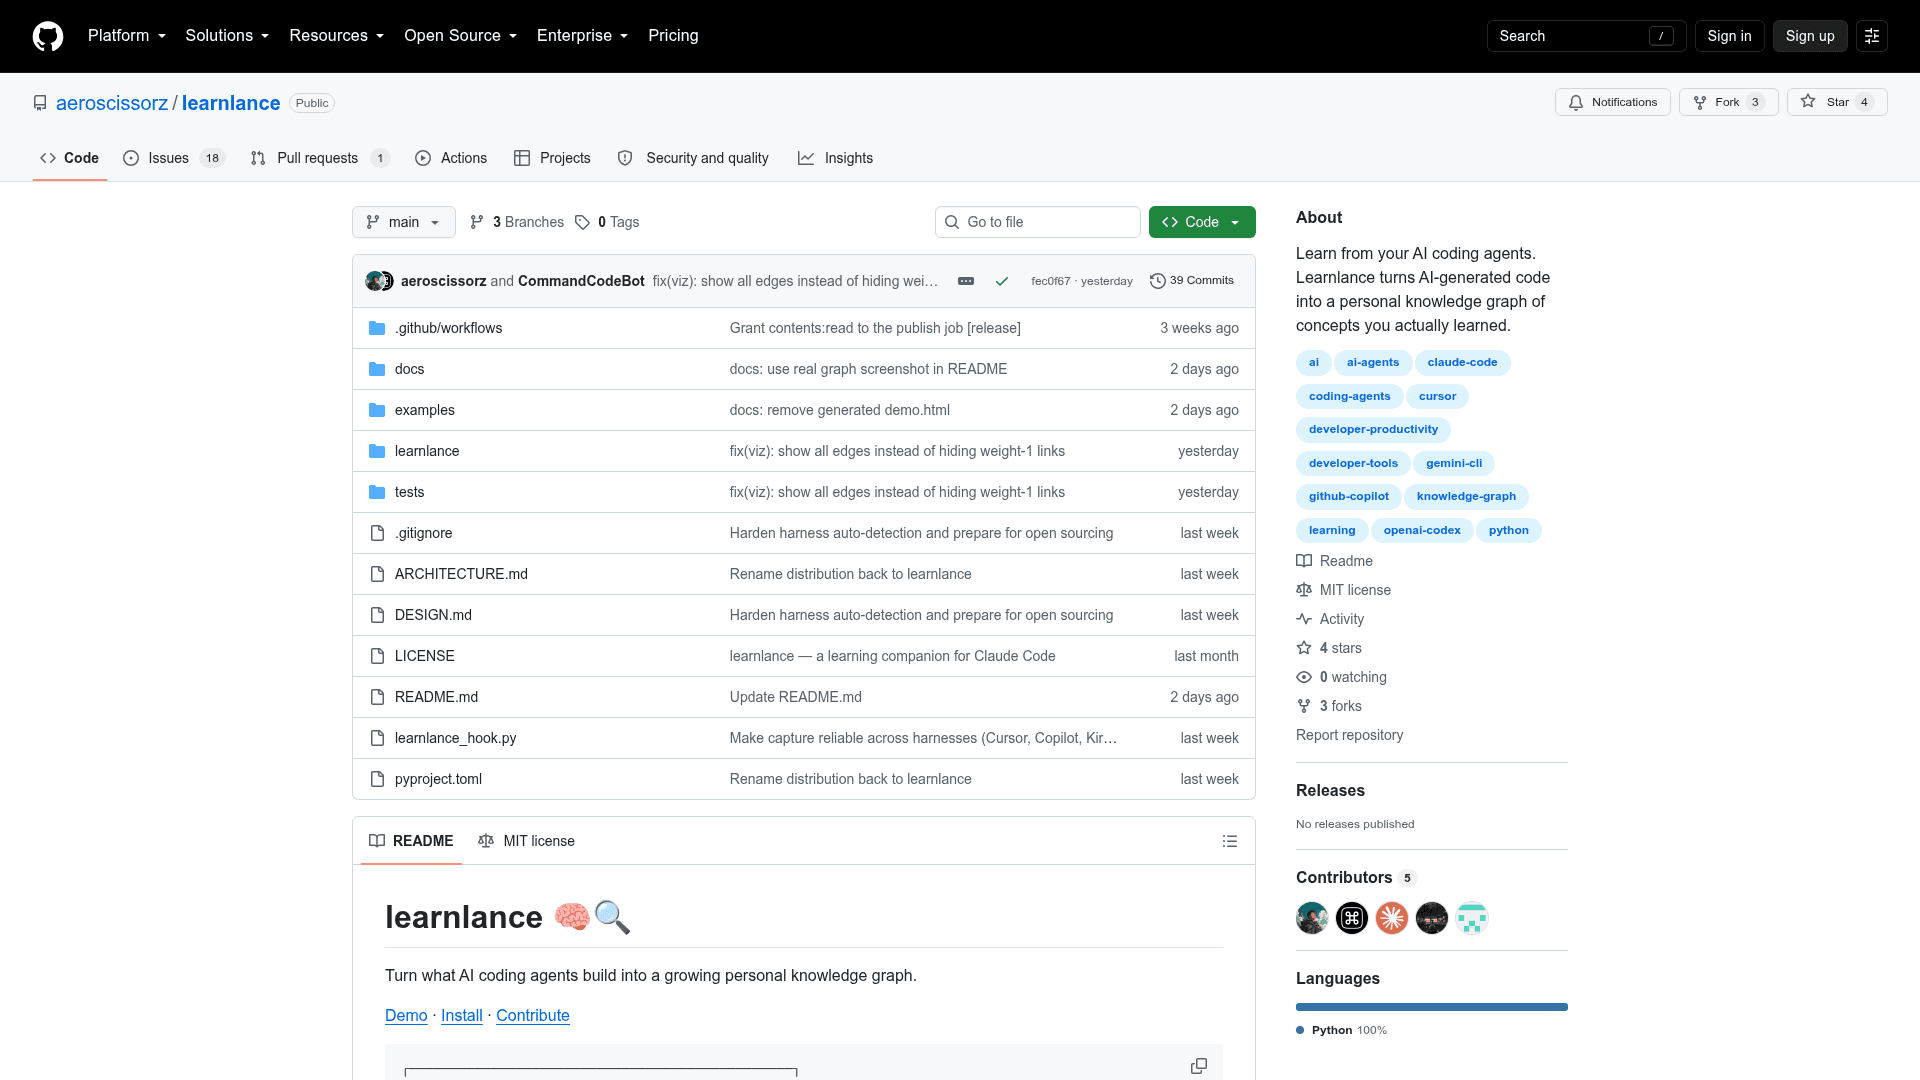The width and height of the screenshot is (1920, 1080).
Task: Open the DESIGN.md file
Action: [433, 615]
